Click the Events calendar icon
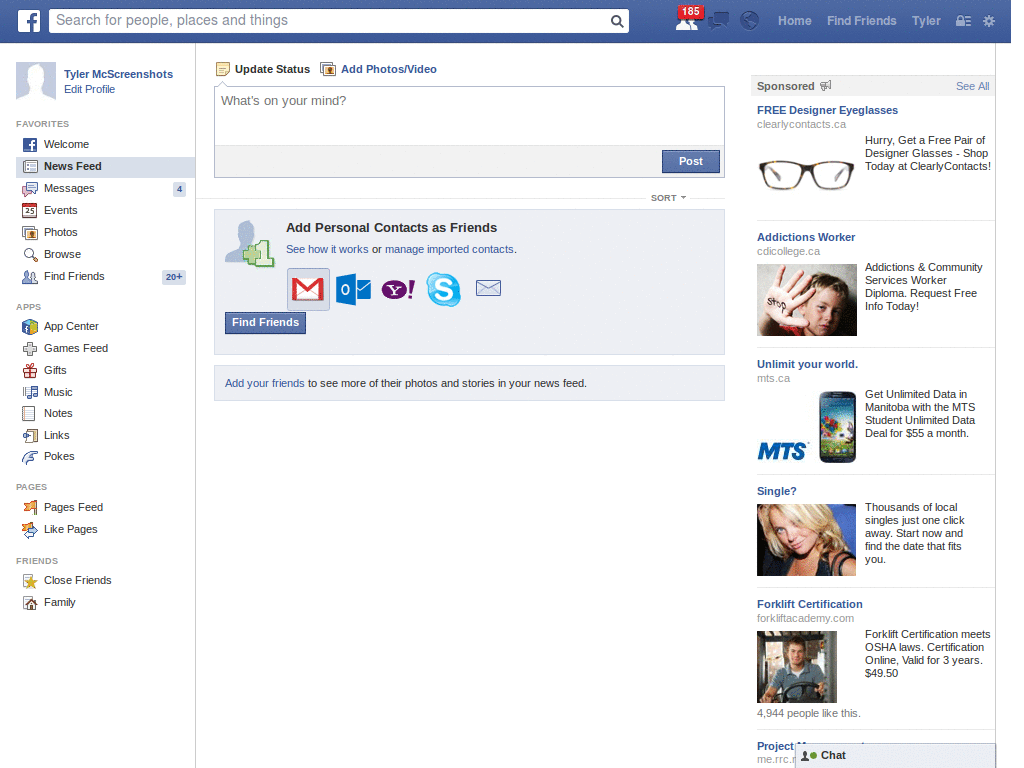The height and width of the screenshot is (768, 1024). (x=29, y=210)
